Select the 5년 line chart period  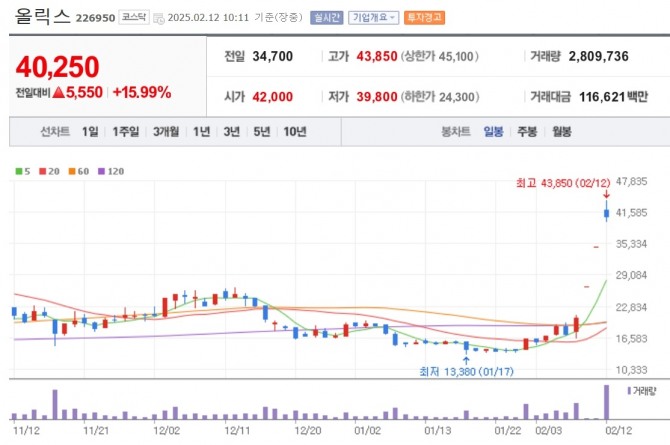click(262, 132)
